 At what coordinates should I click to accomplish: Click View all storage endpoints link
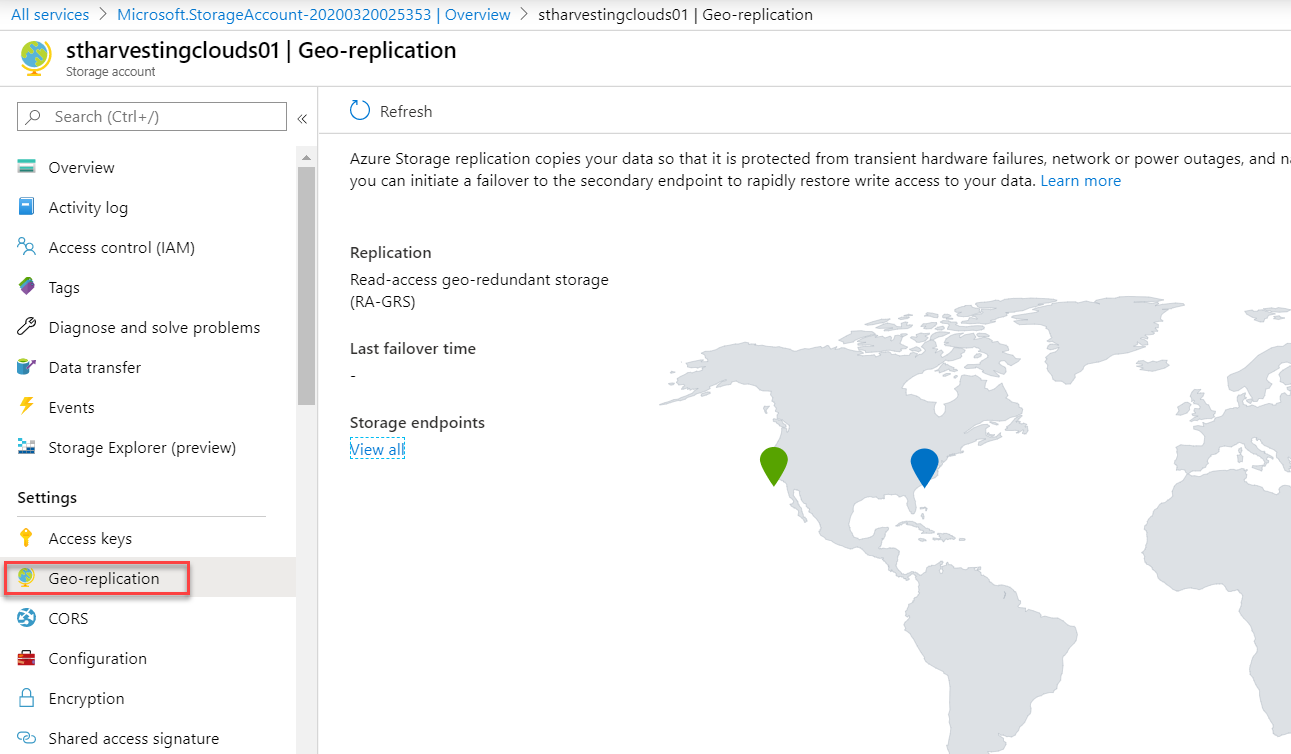[377, 449]
